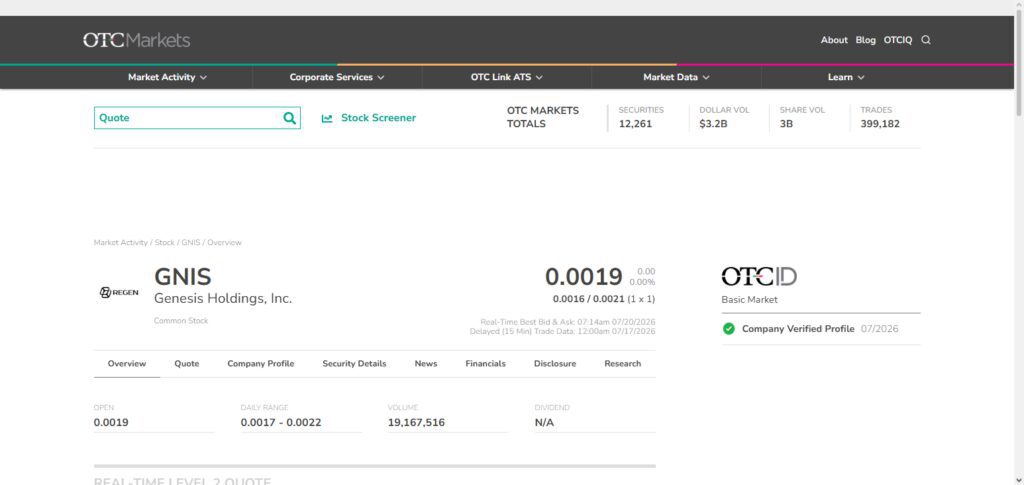Click Market Activity in the breadcrumb
Viewport: 1024px width, 485px height.
click(121, 242)
